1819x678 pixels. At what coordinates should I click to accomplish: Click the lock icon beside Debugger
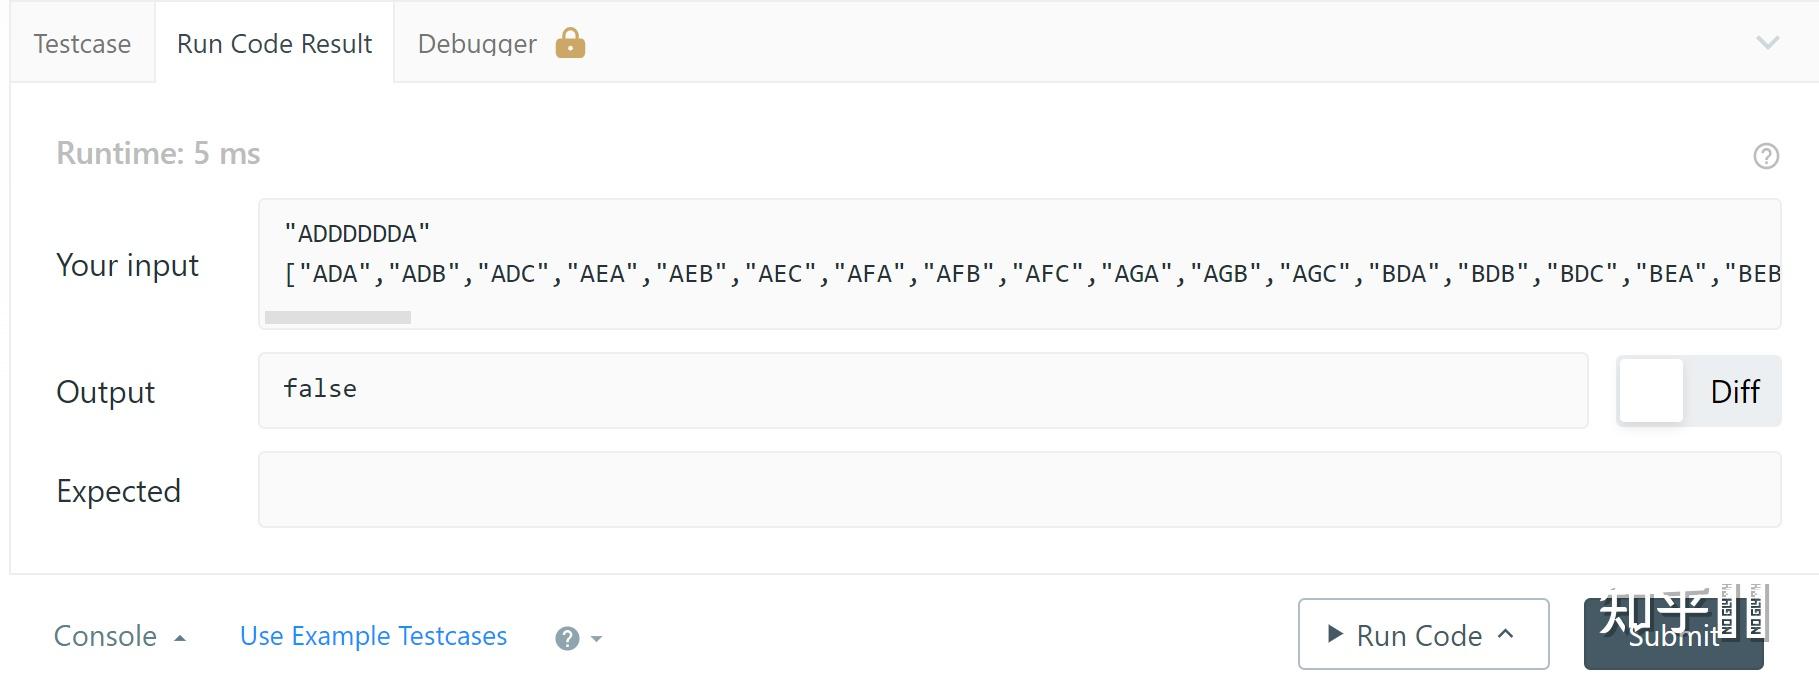pos(570,43)
